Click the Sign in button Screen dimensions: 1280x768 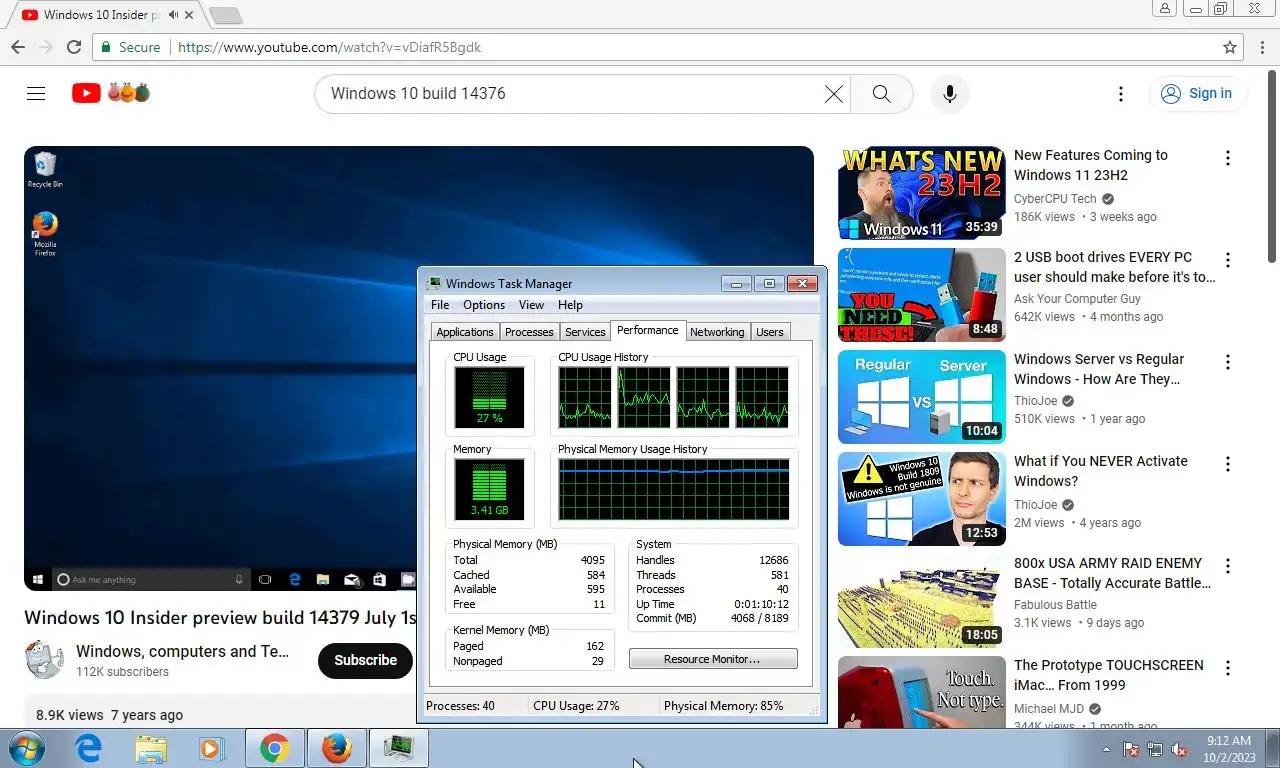click(x=1197, y=93)
